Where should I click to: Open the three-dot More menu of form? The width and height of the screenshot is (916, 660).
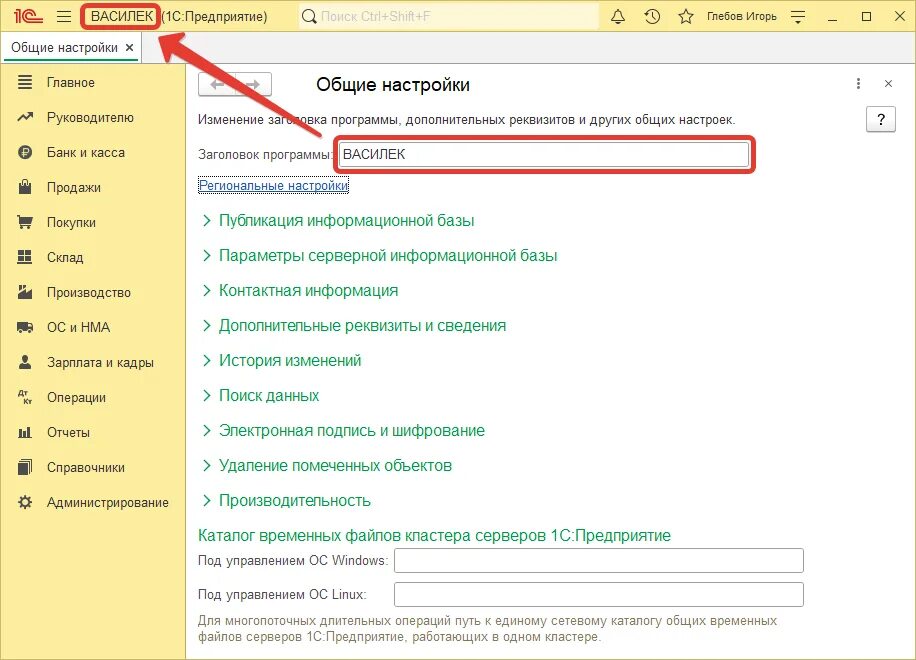[858, 84]
